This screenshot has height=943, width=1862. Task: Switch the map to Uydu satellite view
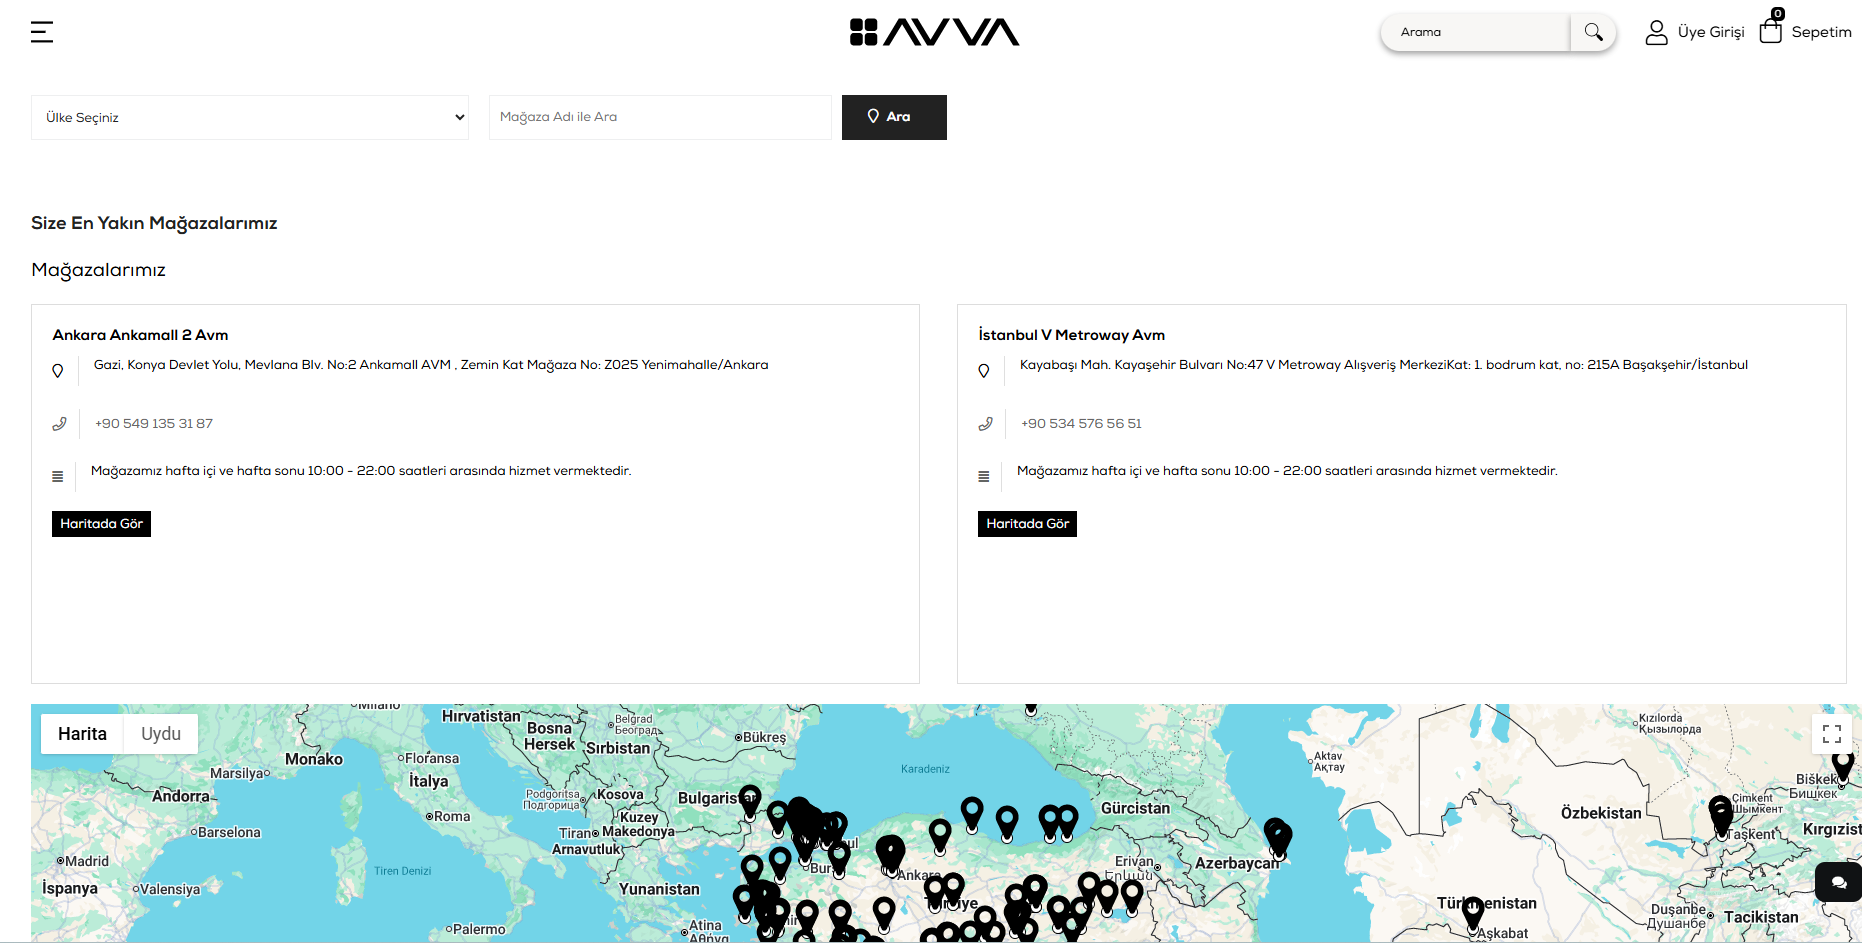tap(161, 734)
